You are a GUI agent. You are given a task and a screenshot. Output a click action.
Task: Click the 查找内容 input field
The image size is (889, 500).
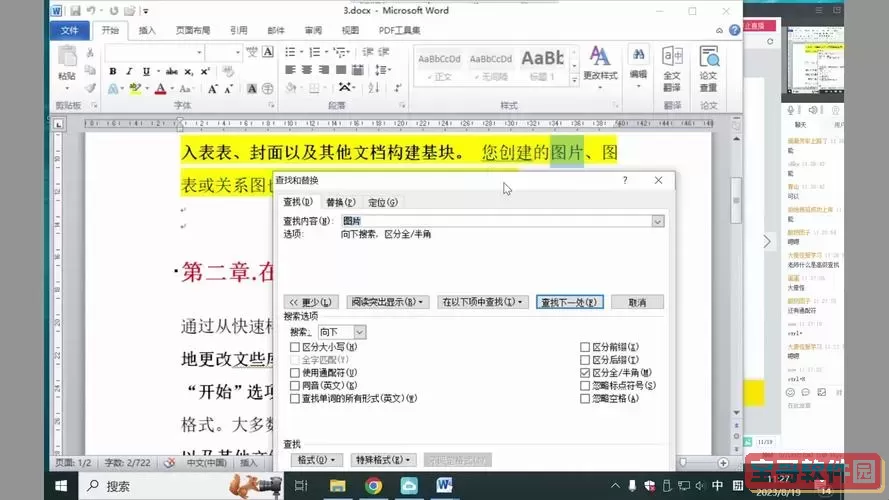pyautogui.click(x=496, y=222)
